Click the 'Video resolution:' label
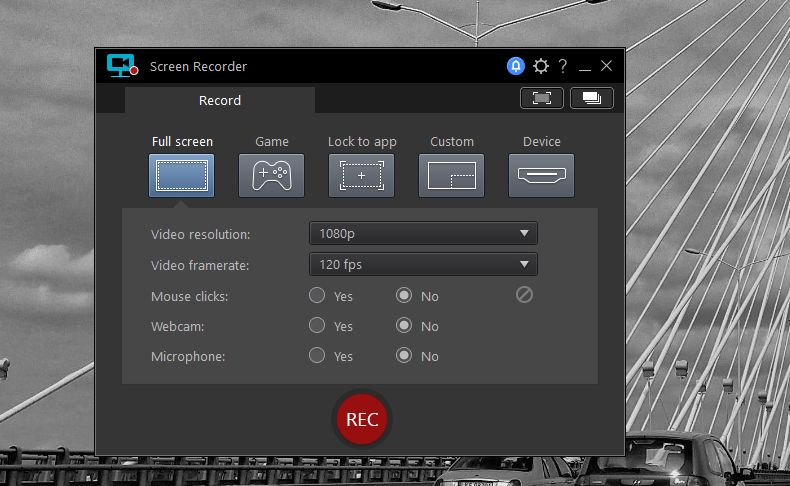 click(x=201, y=235)
